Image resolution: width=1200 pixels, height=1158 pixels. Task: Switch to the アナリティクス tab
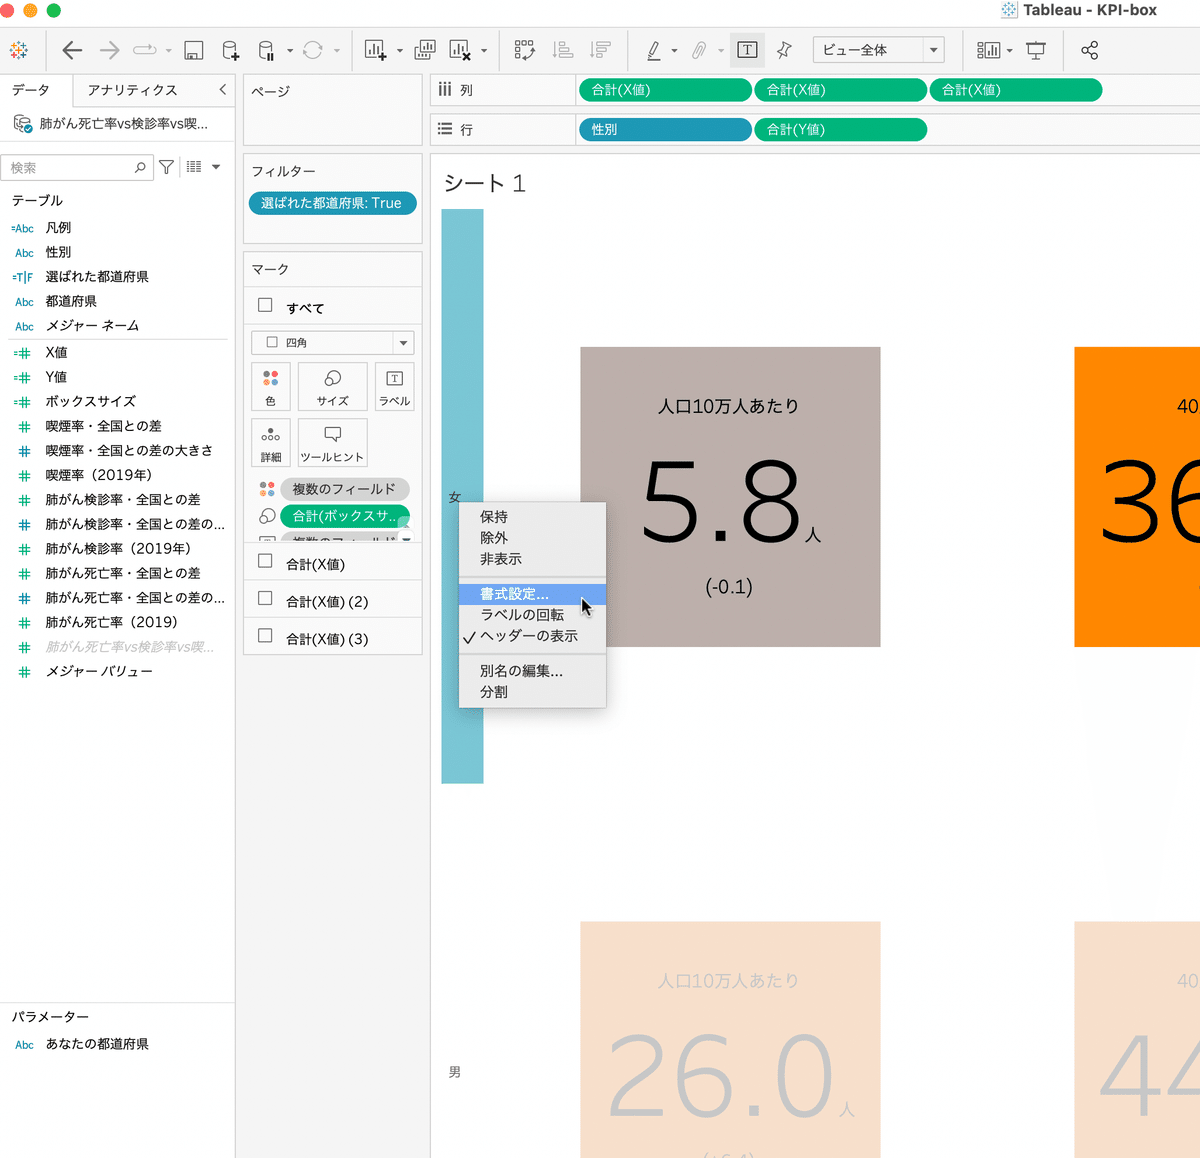[x=132, y=90]
